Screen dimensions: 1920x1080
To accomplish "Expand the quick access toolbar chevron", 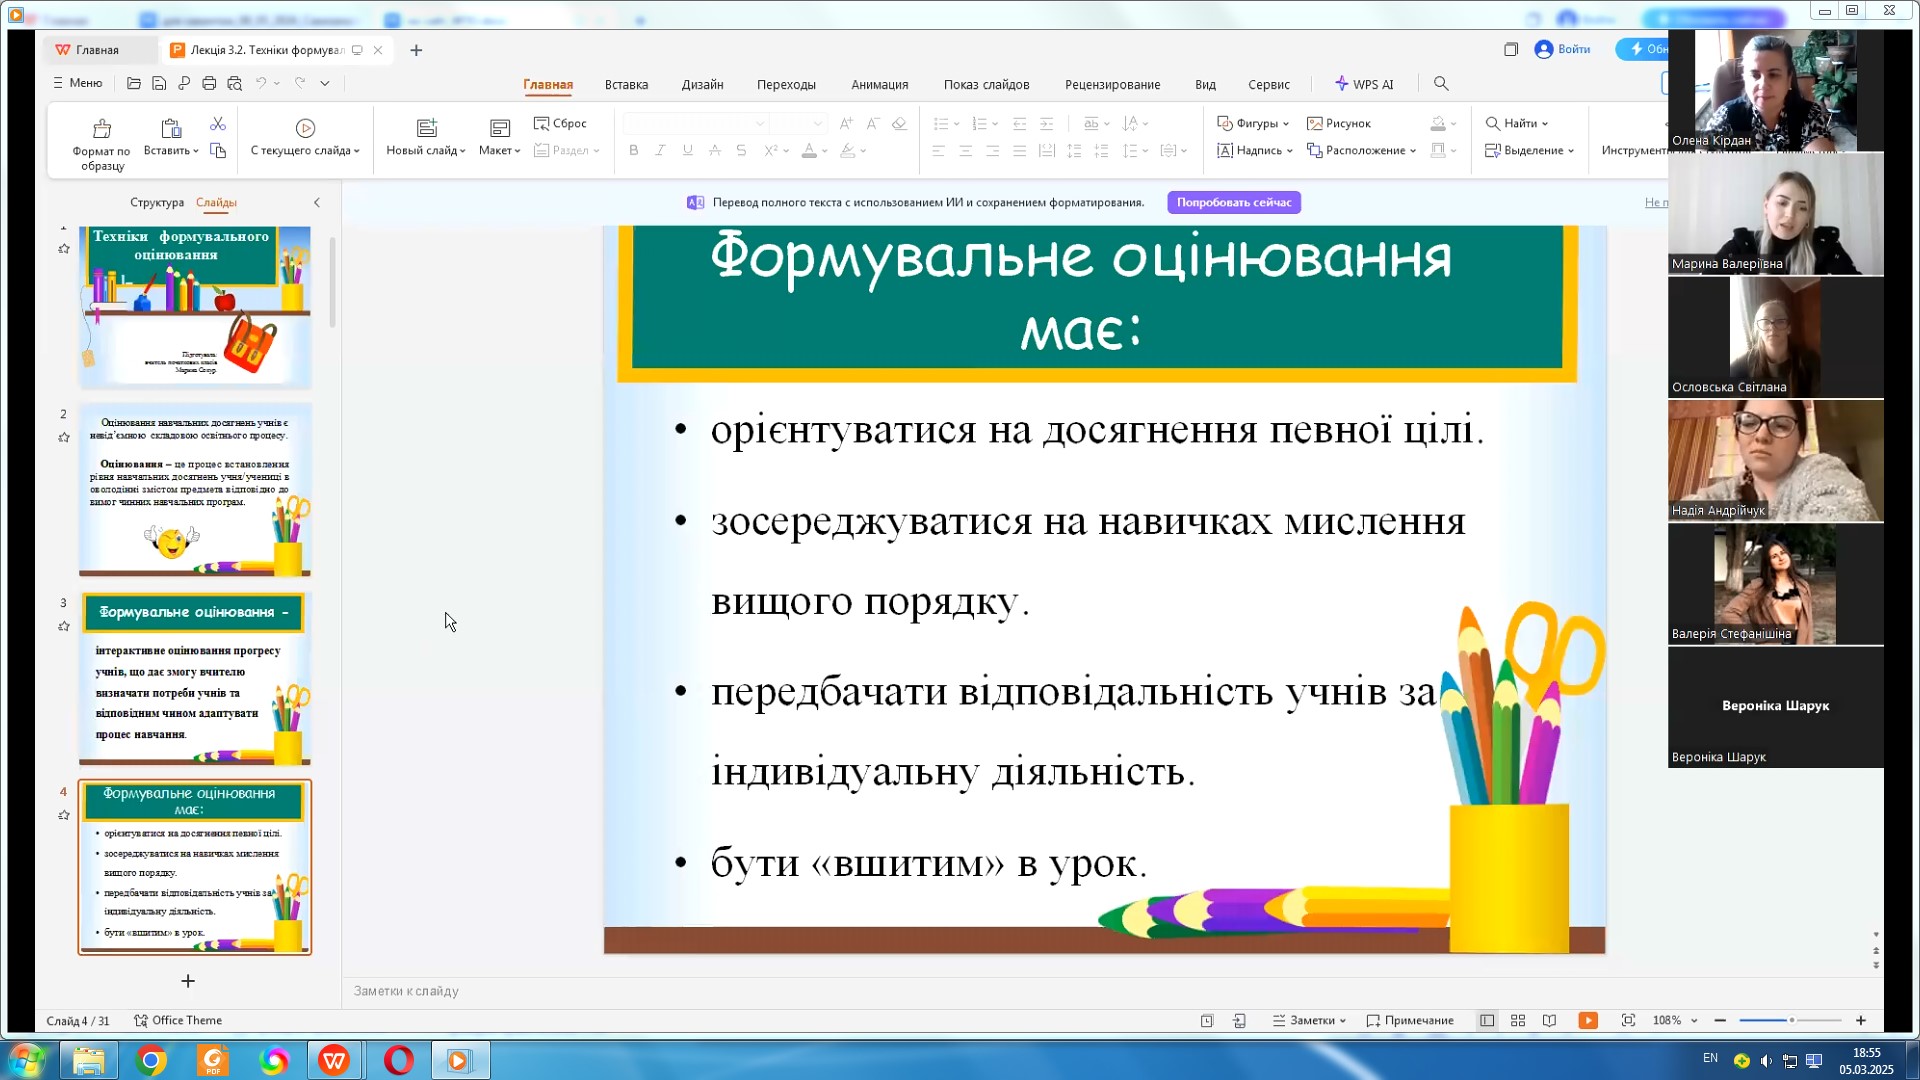I will pyautogui.click(x=325, y=84).
